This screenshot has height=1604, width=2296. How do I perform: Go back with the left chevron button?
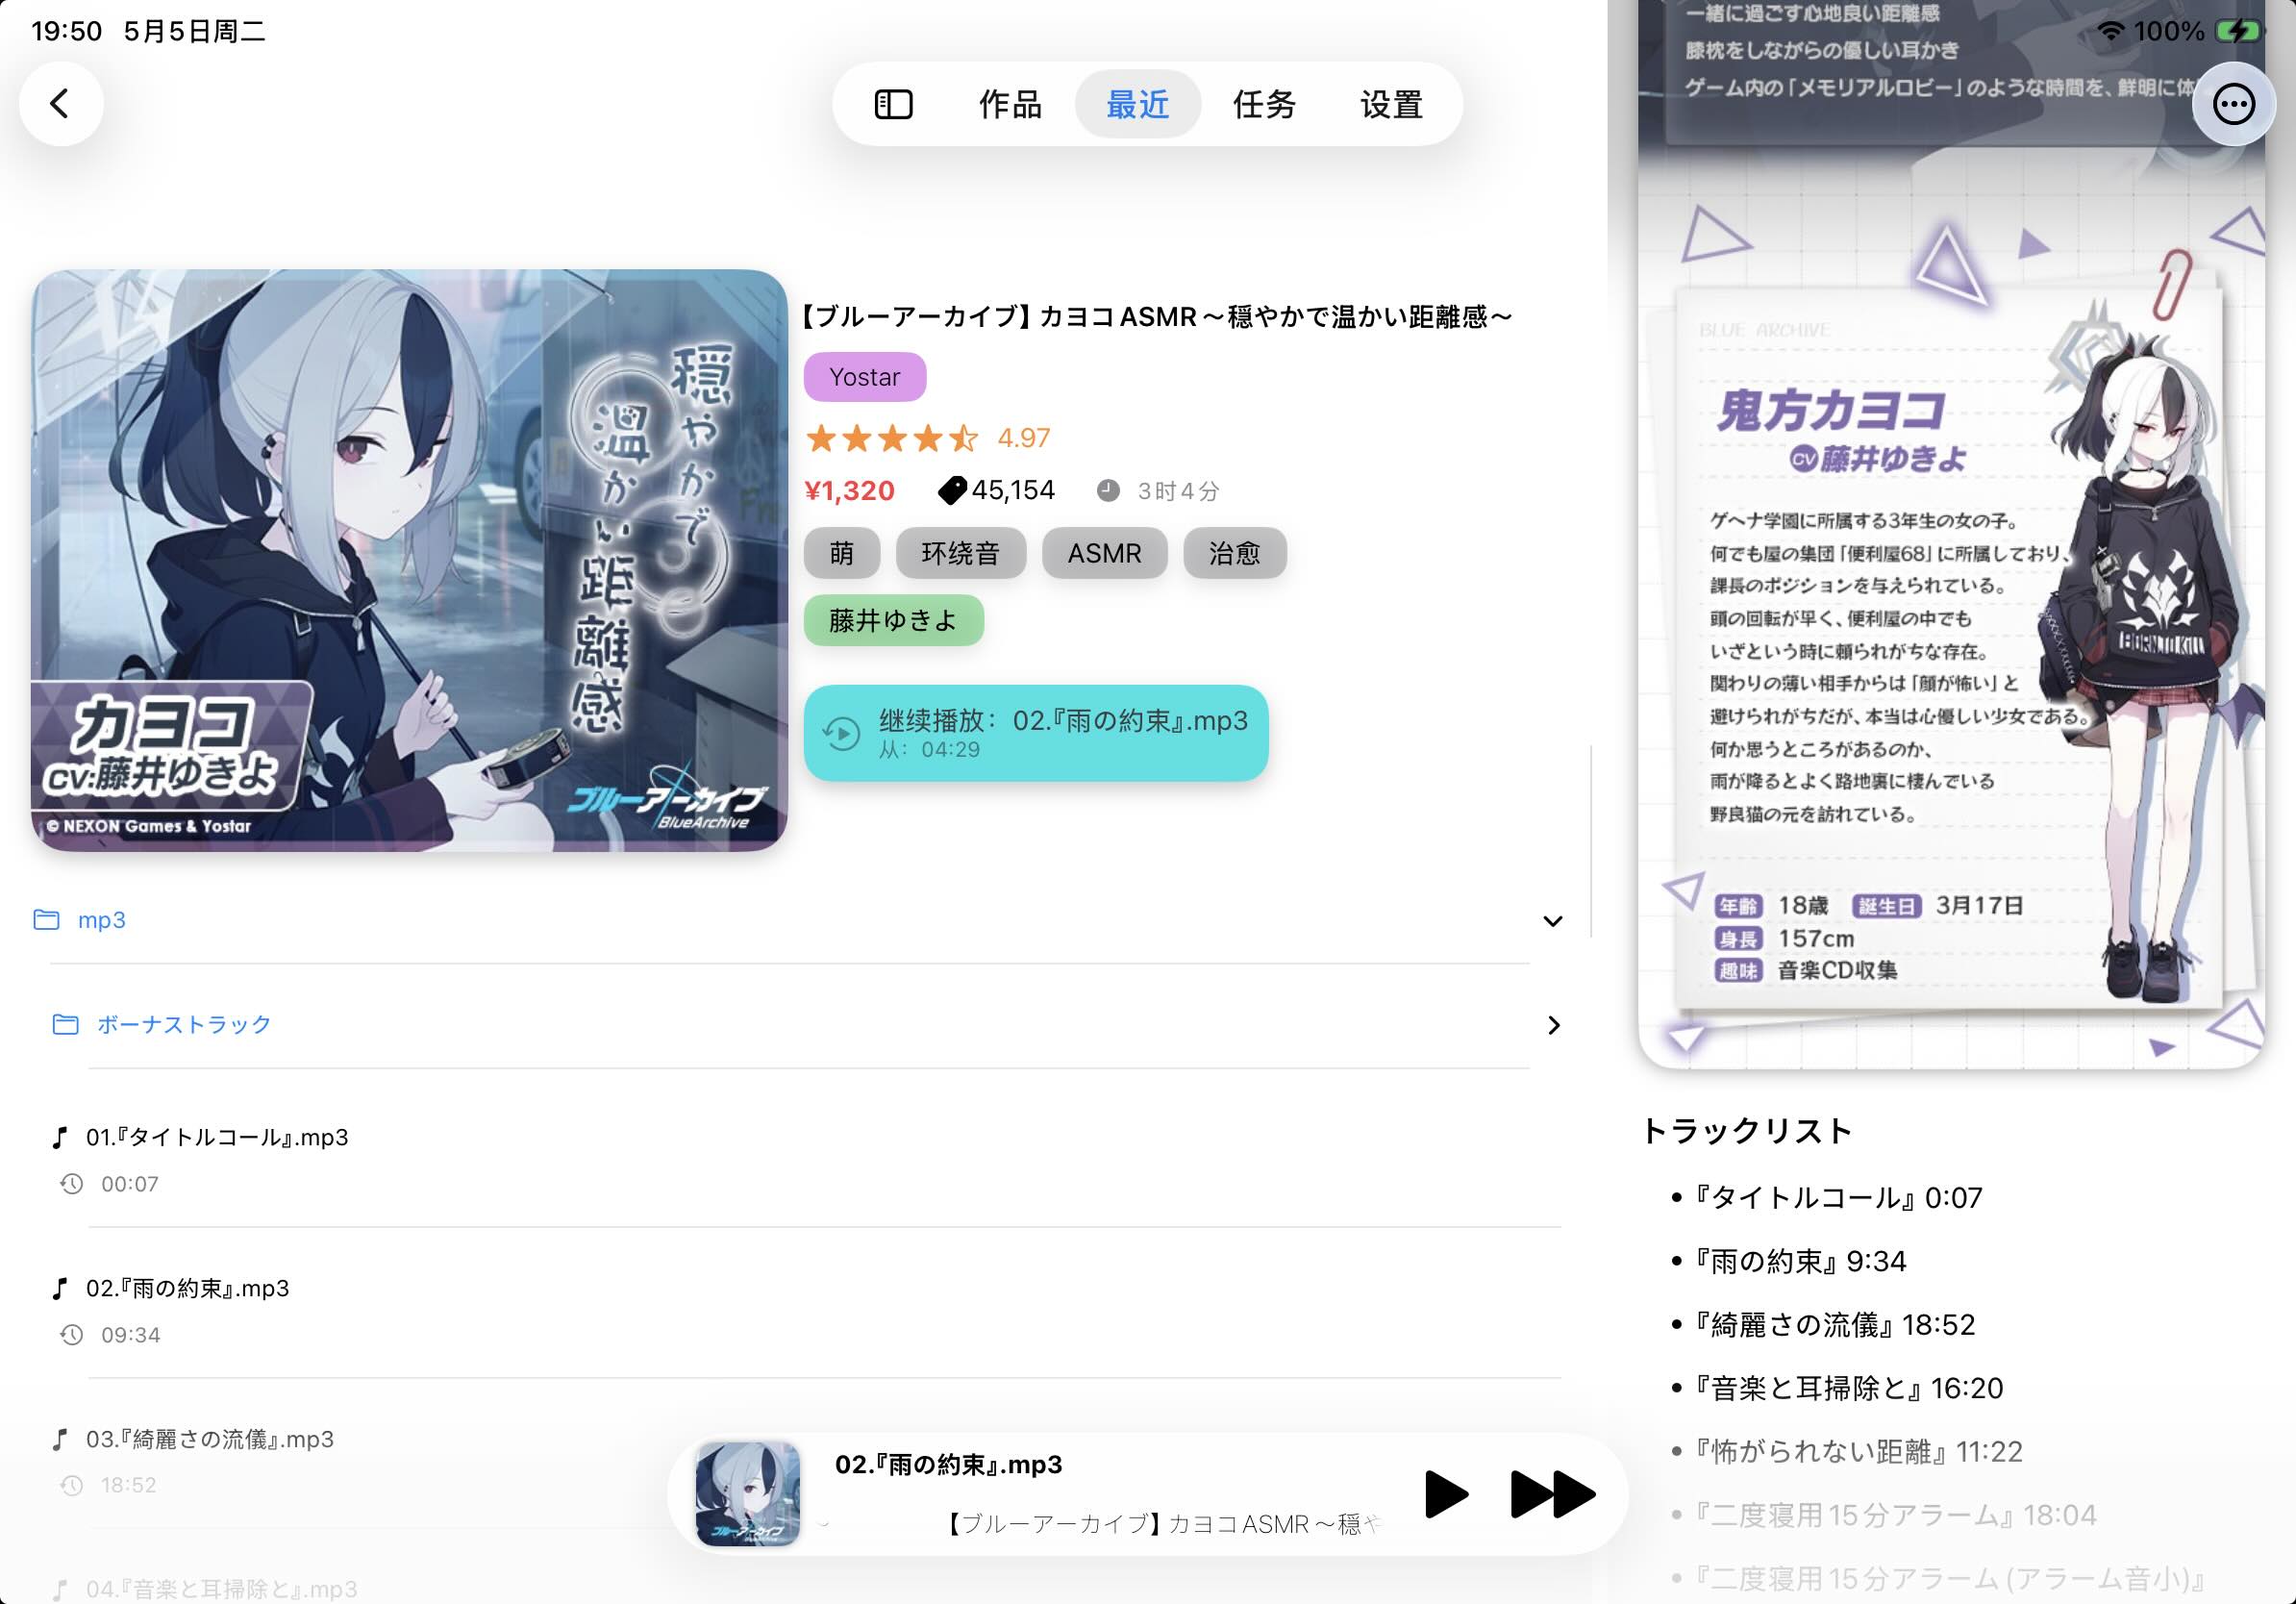click(61, 104)
